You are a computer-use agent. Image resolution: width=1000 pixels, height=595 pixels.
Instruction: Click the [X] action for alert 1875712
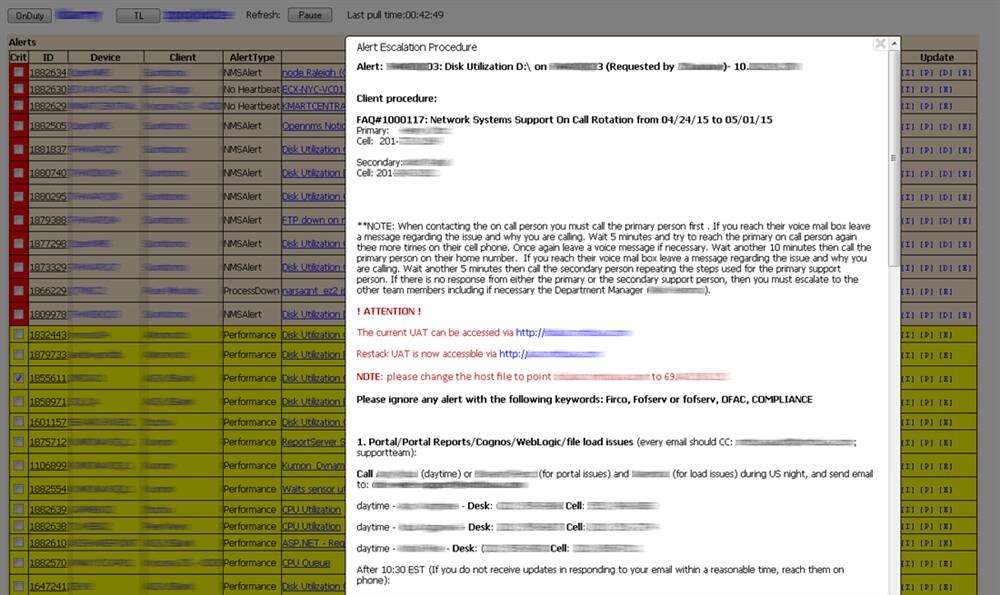click(946, 443)
